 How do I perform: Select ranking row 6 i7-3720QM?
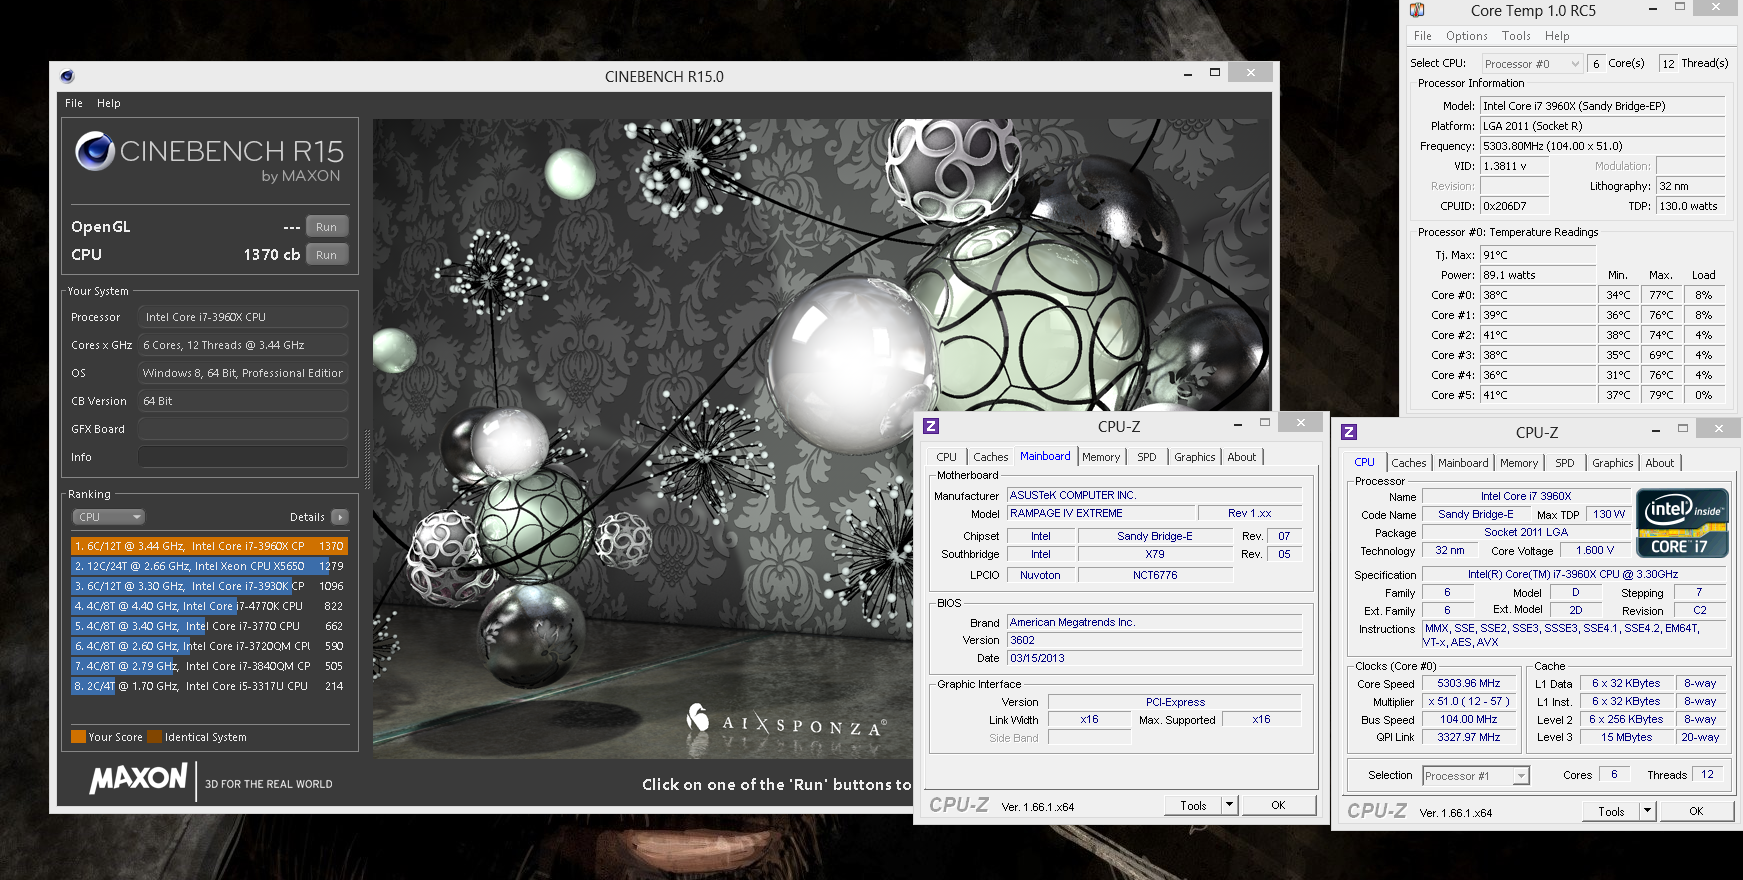pyautogui.click(x=209, y=646)
